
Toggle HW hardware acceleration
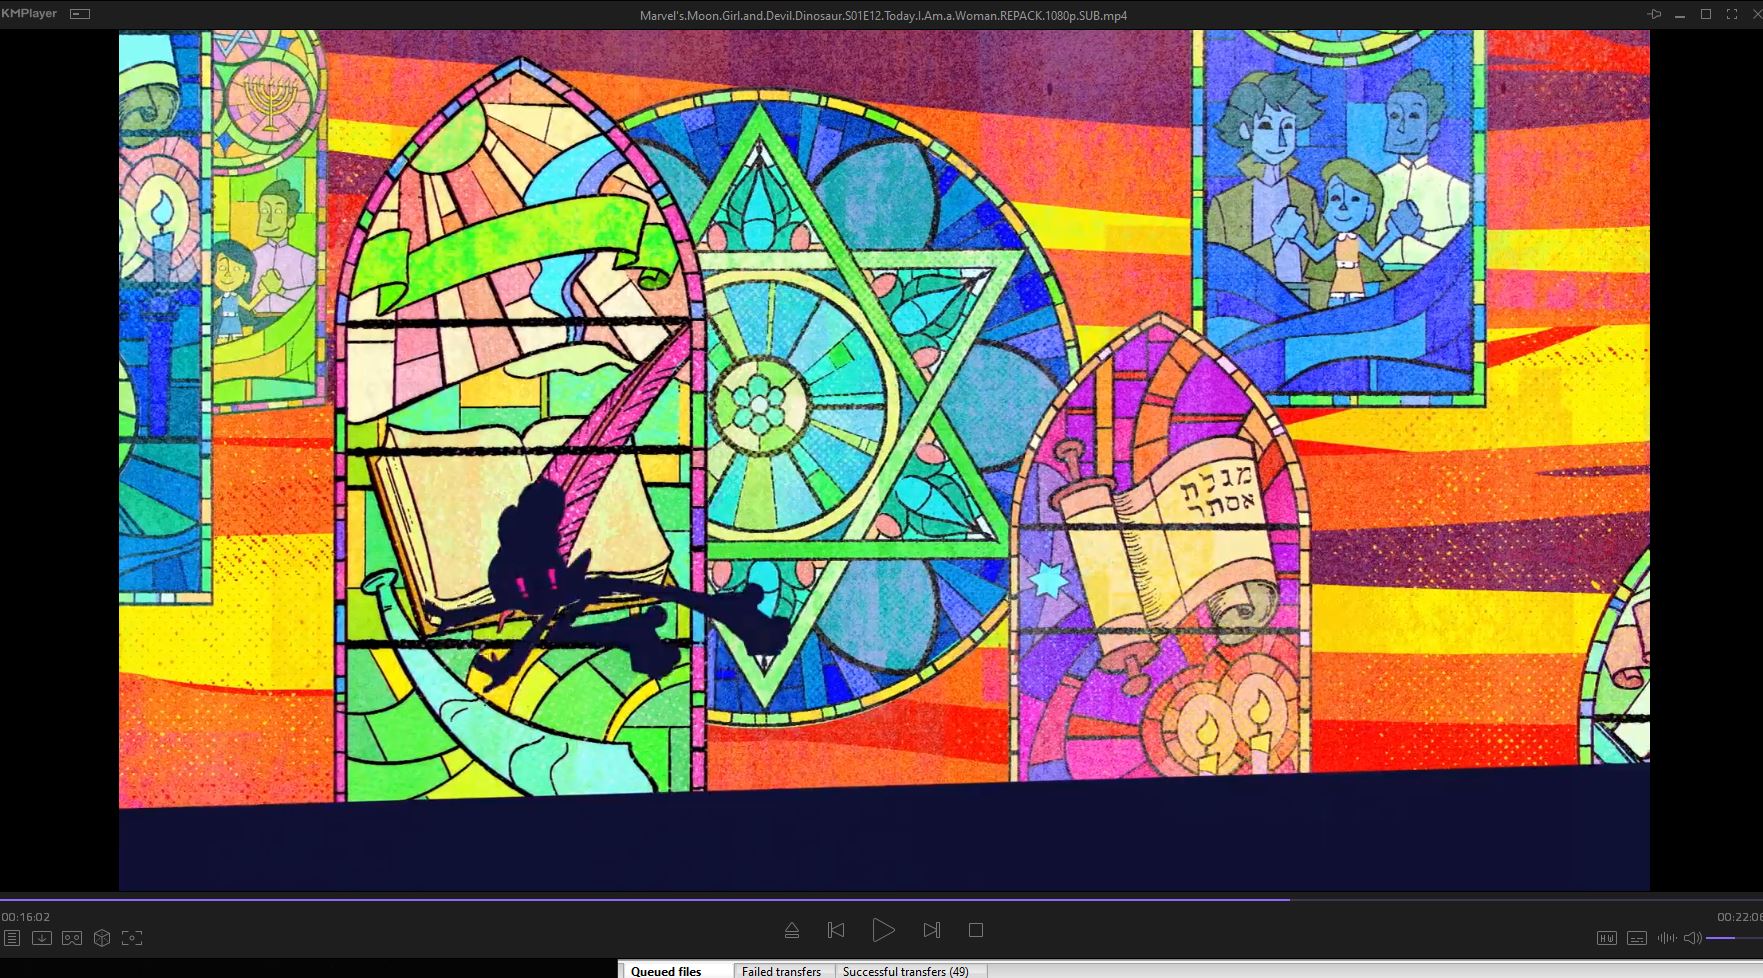click(1606, 938)
